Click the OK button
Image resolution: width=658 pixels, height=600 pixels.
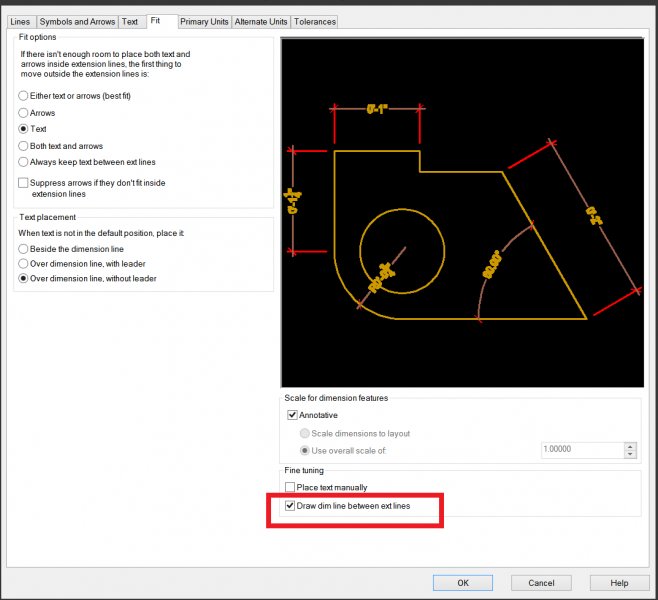(463, 583)
